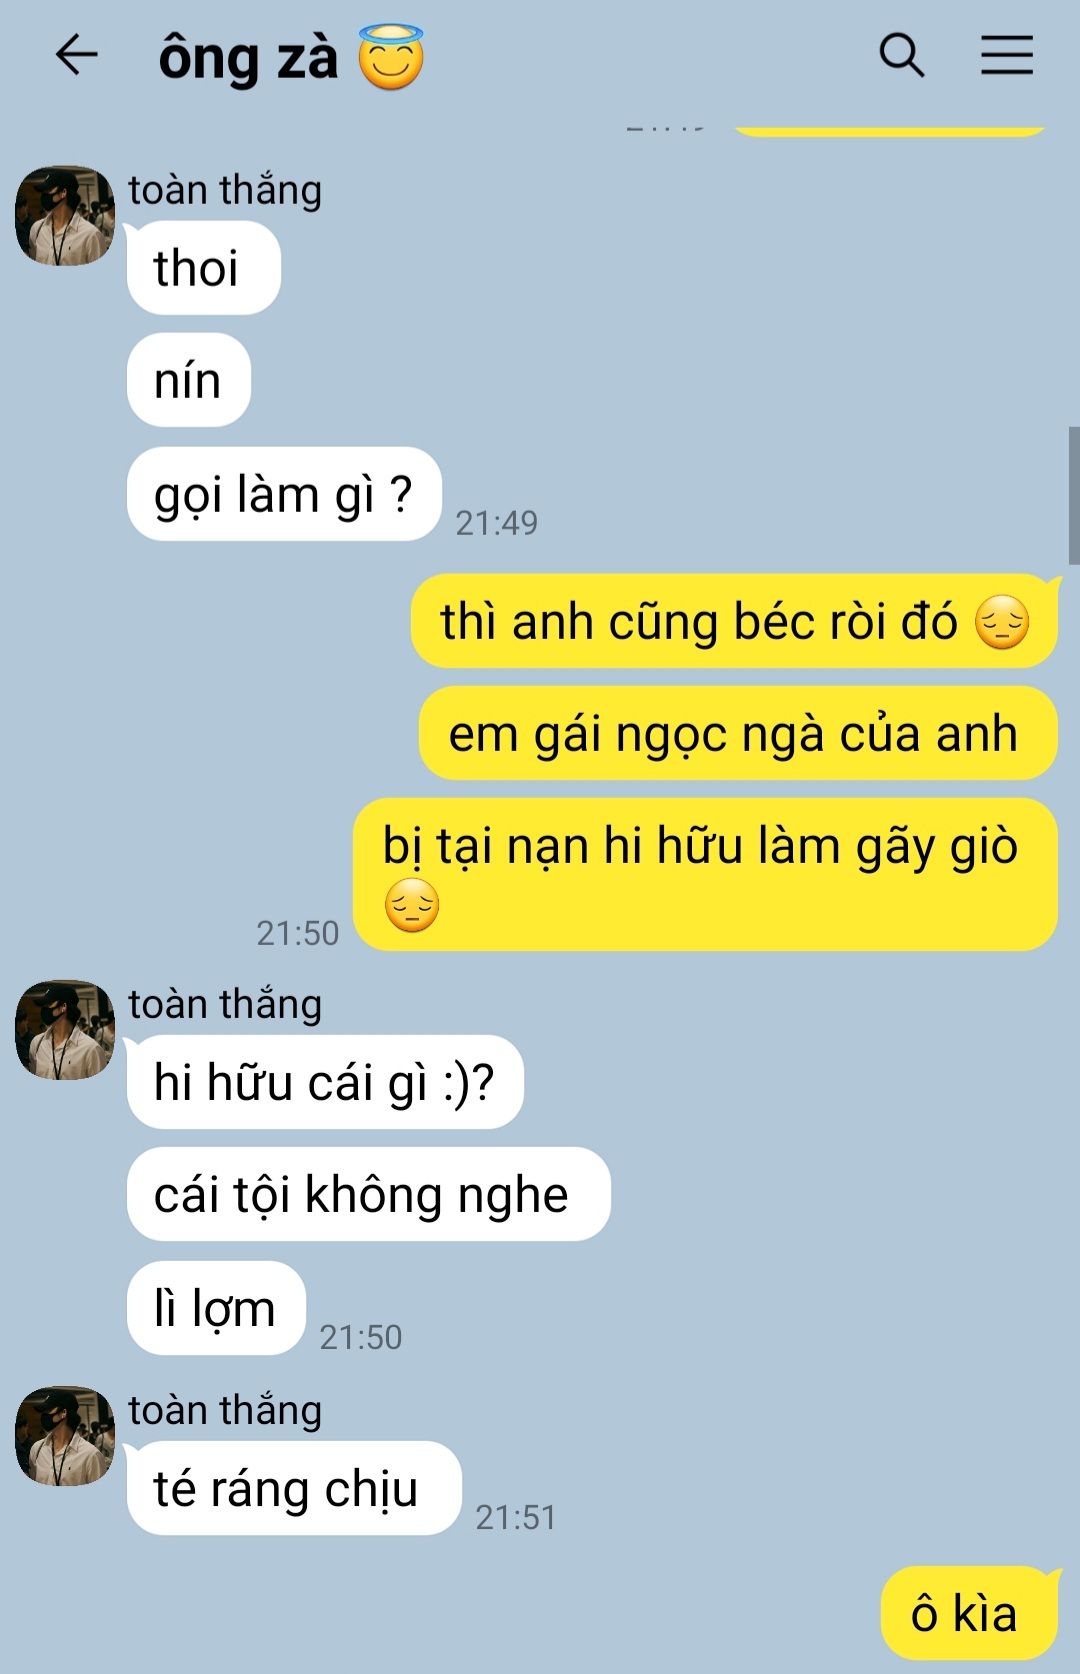1080x1674 pixels.
Task: Tap the yellow 'ô kìa' message bubble
Action: [969, 1613]
